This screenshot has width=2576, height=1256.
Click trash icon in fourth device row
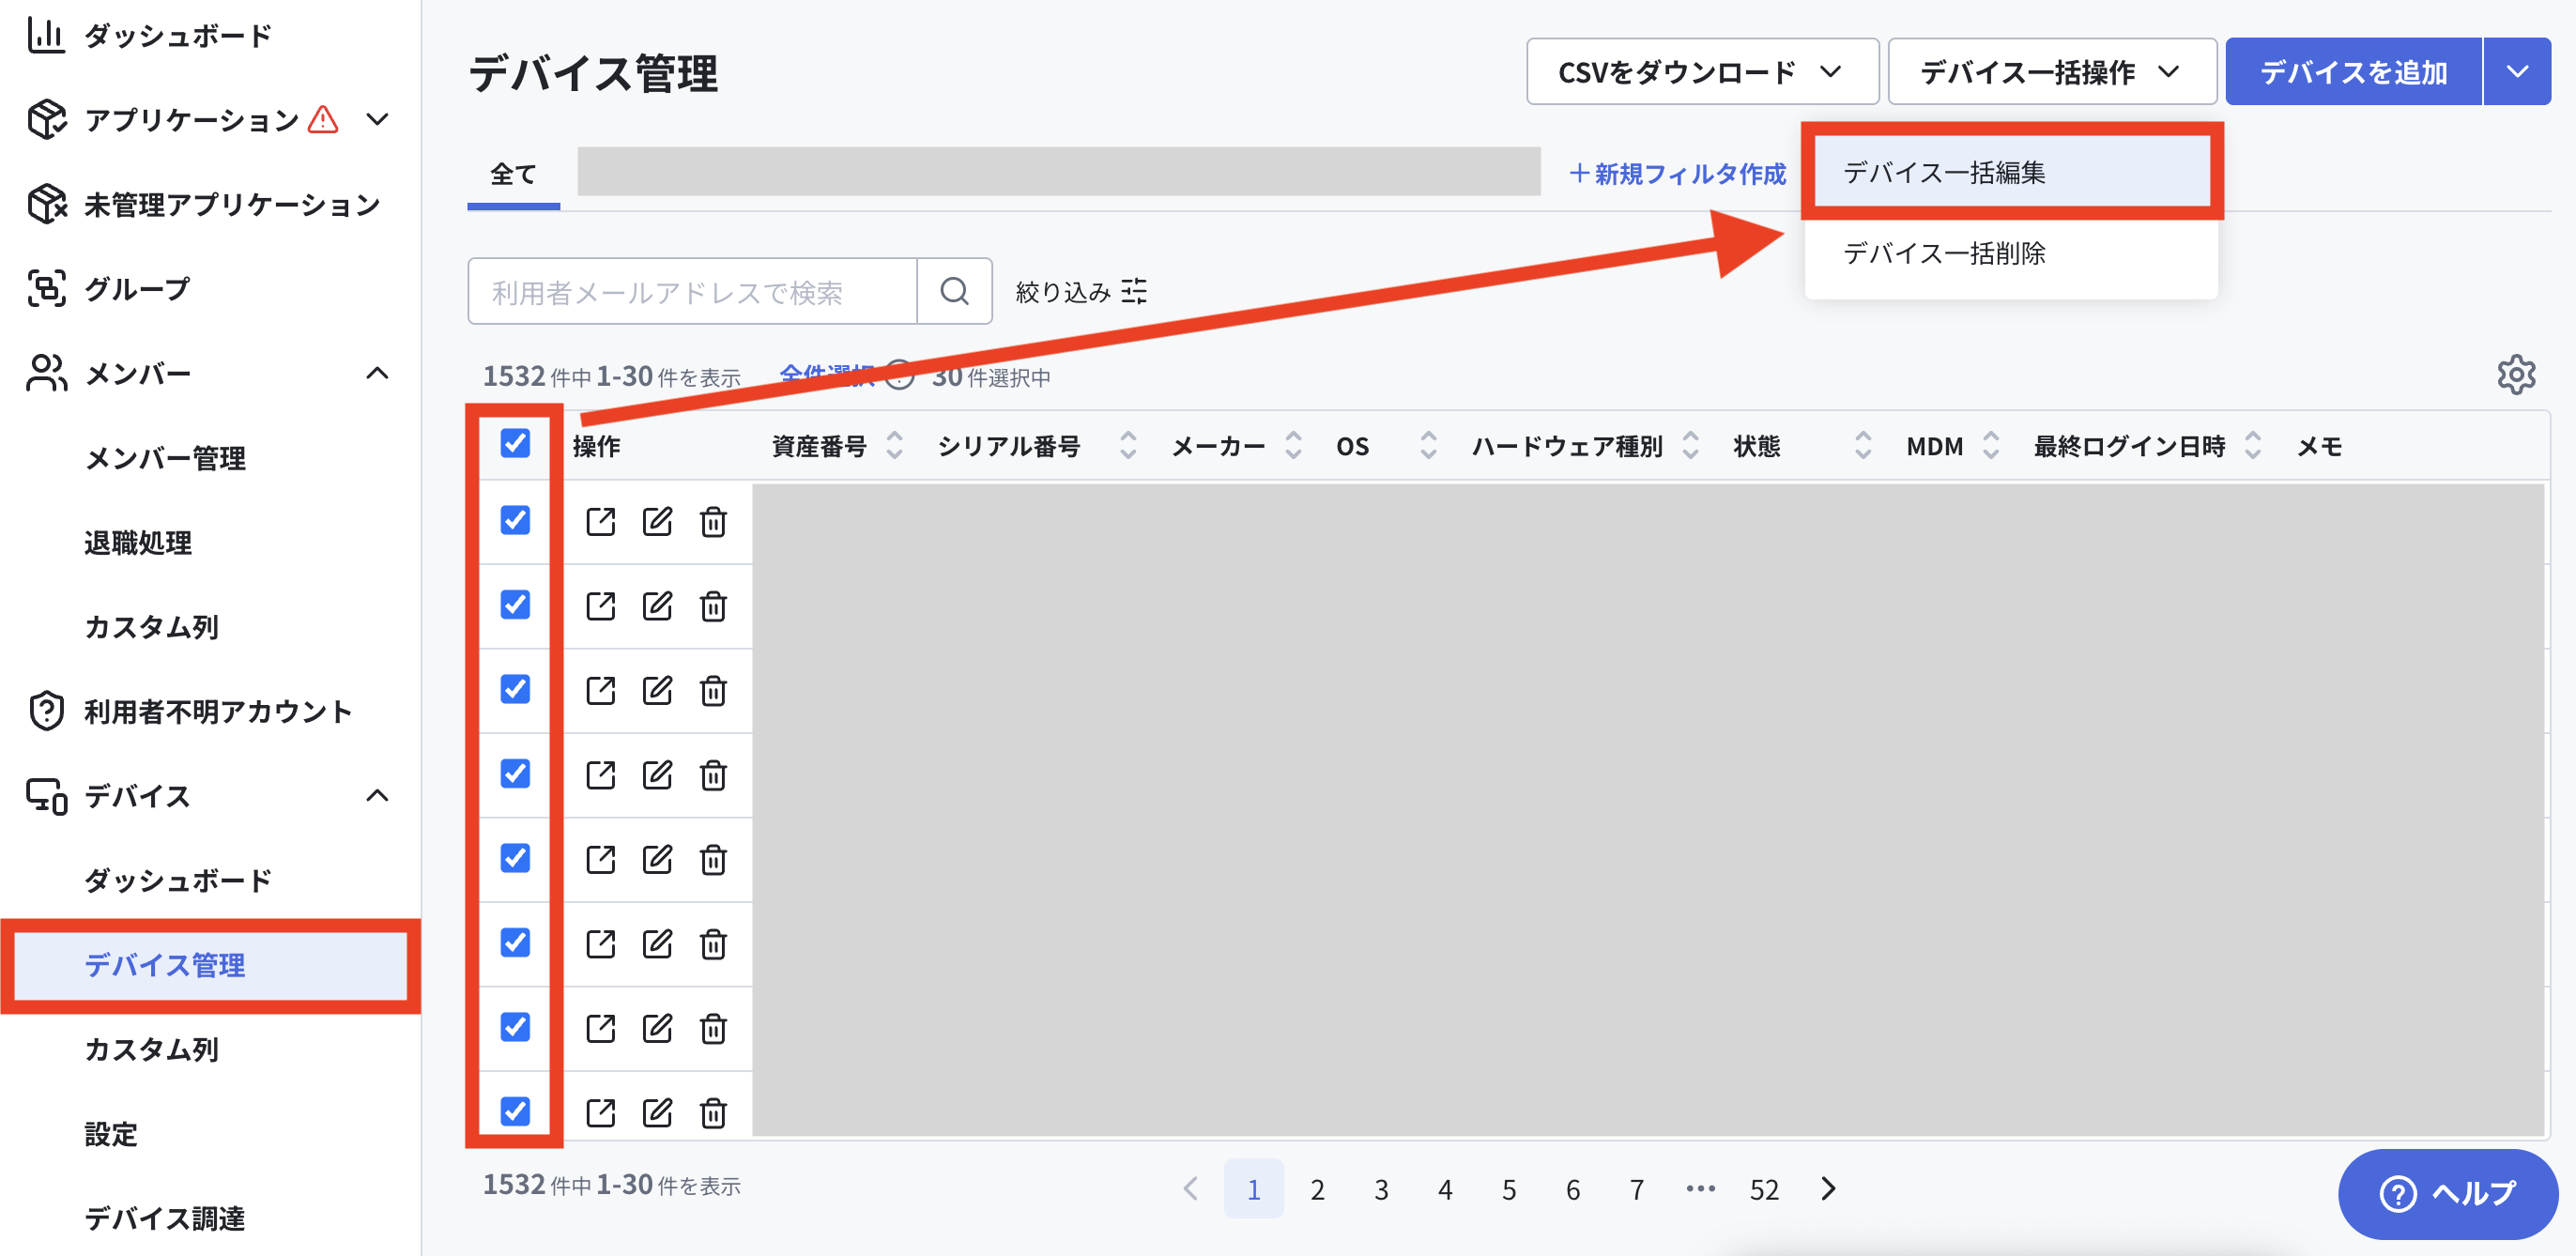pyautogui.click(x=713, y=775)
